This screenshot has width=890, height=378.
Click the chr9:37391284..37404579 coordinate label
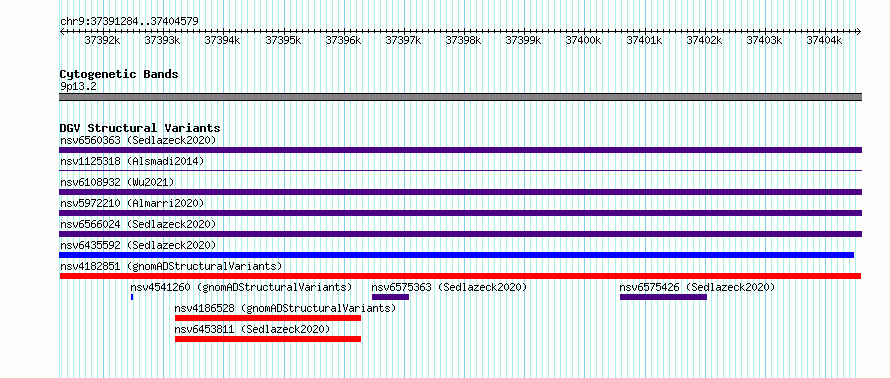(x=129, y=22)
